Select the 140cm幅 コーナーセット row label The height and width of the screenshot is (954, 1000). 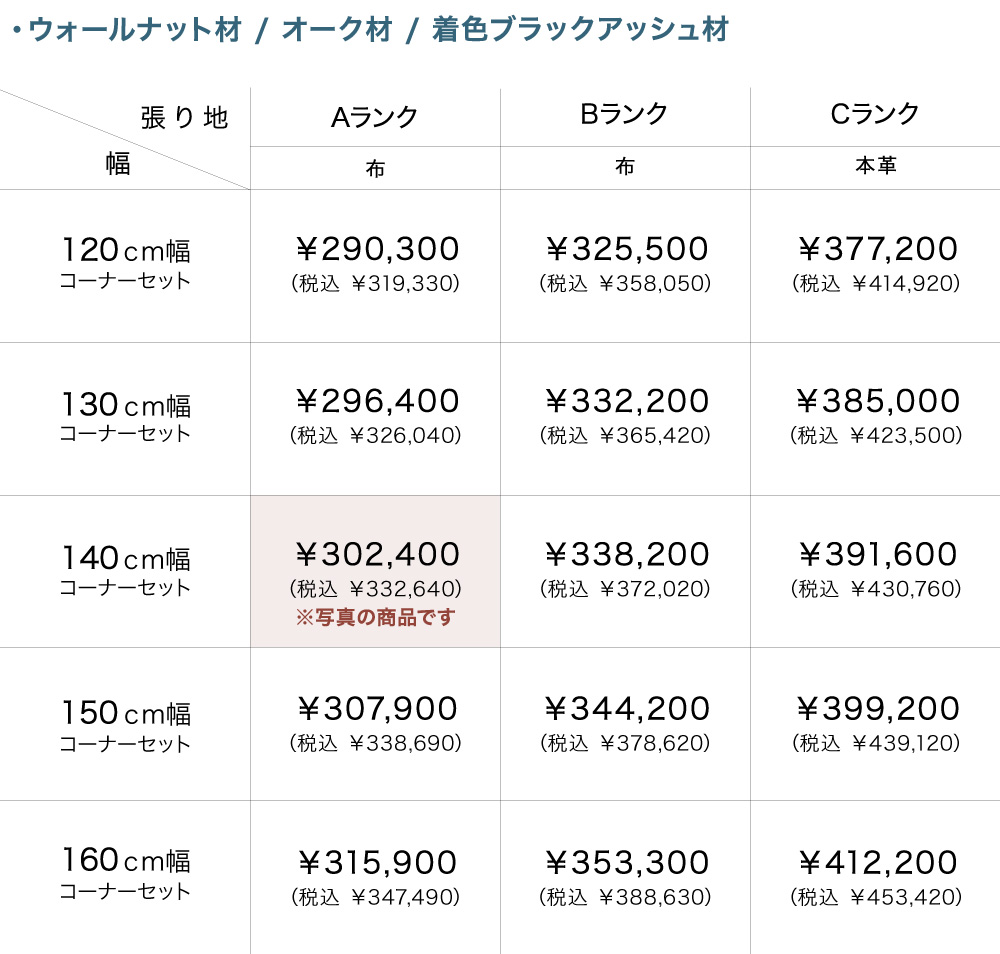coord(125,570)
